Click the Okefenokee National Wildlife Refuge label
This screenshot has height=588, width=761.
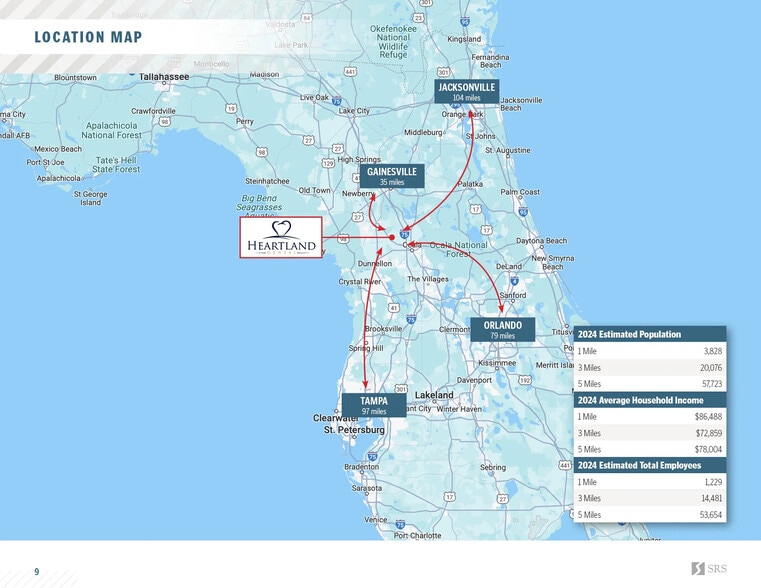pyautogui.click(x=393, y=42)
